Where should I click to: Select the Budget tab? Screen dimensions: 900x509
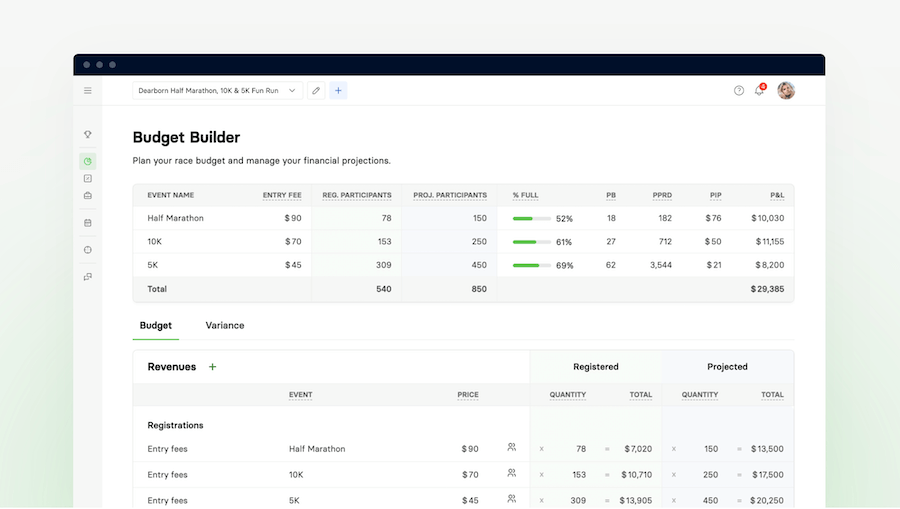[156, 326]
